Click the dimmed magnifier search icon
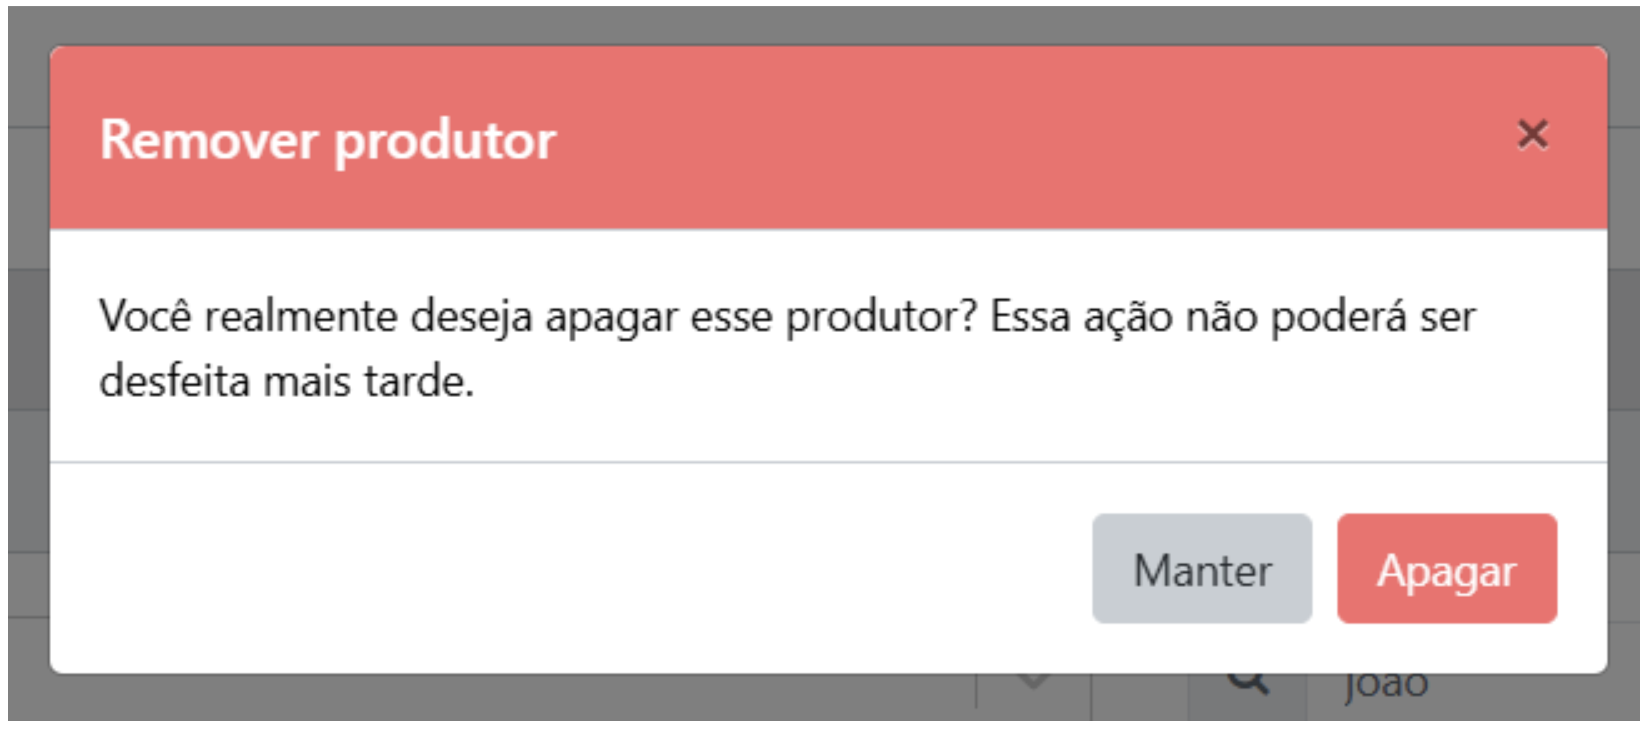Screen dimensions: 1650x732 pyautogui.click(x=1248, y=683)
